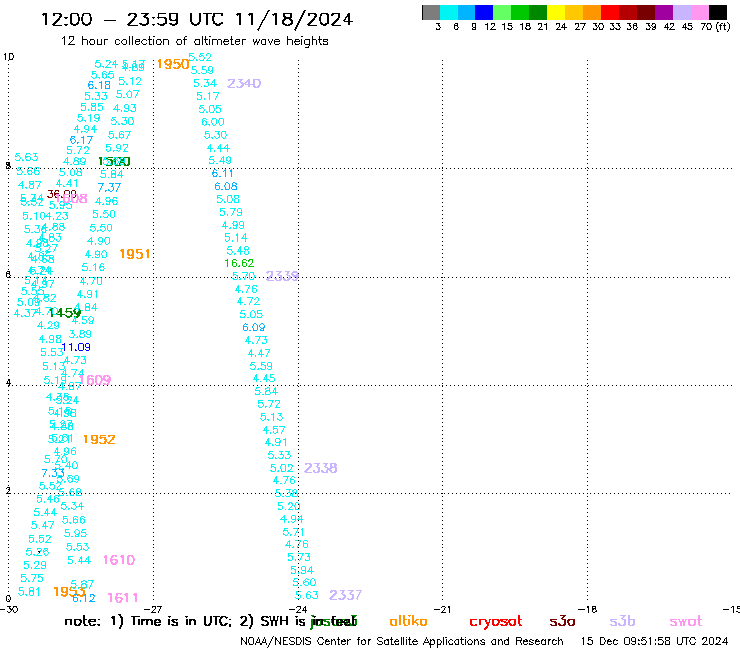Image resolution: width=740 pixels, height=650 pixels.
Task: Select the wave height value '7.37'
Action: click(x=109, y=188)
